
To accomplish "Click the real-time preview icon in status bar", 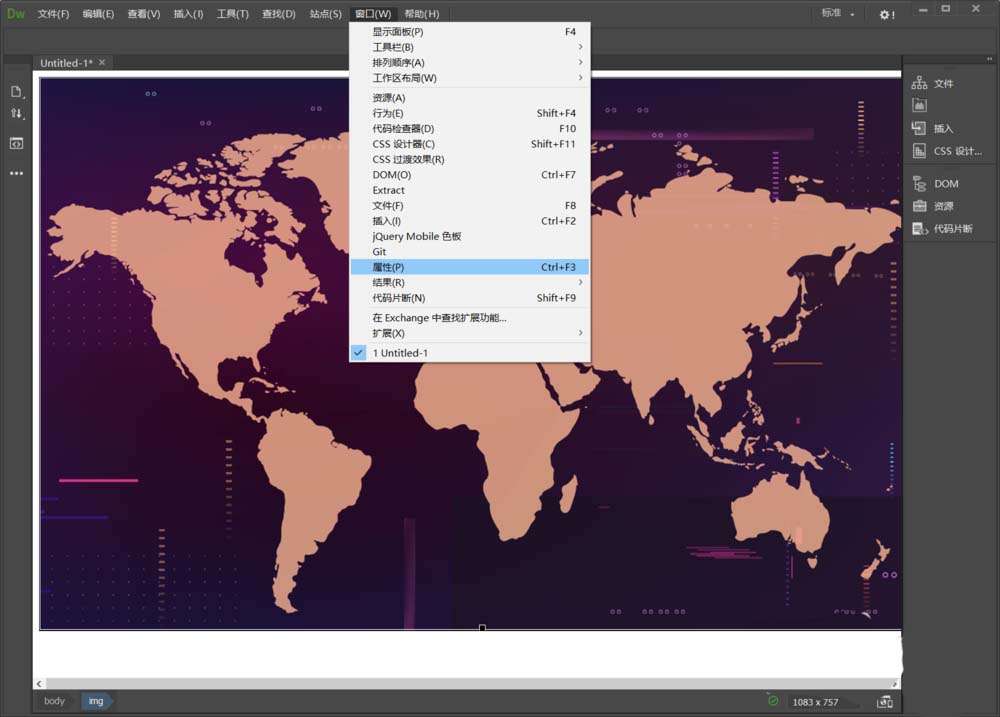I will tap(884, 702).
